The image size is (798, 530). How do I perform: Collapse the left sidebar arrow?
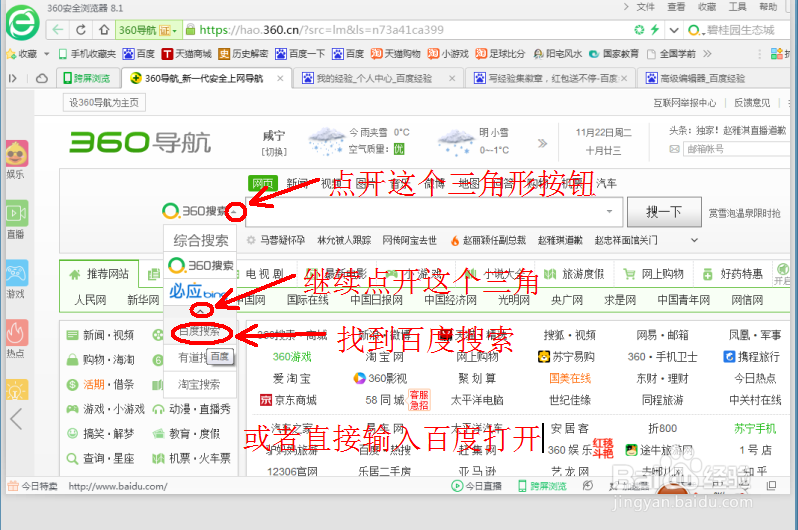point(16,420)
